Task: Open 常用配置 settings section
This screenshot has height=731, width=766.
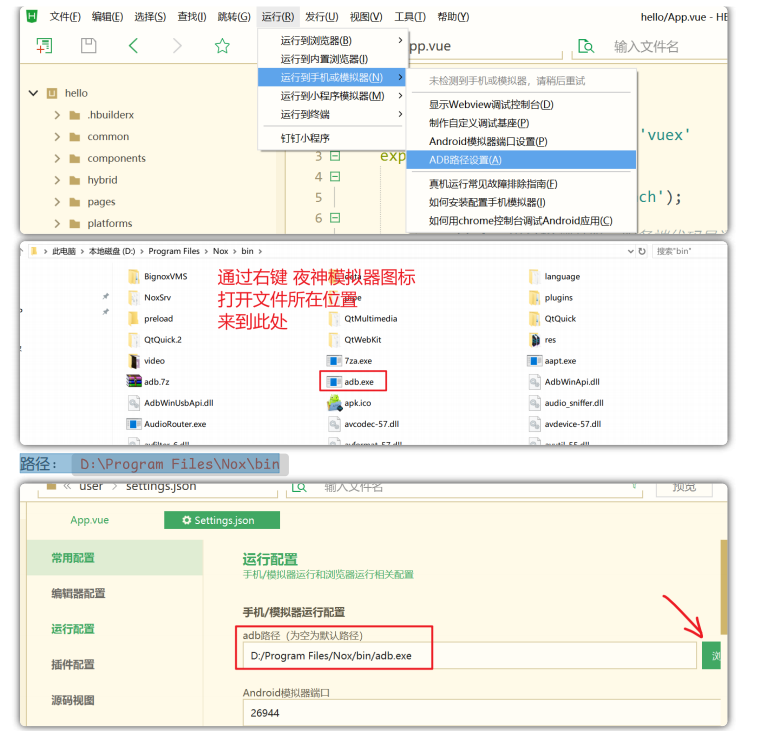Action: [x=115, y=558]
